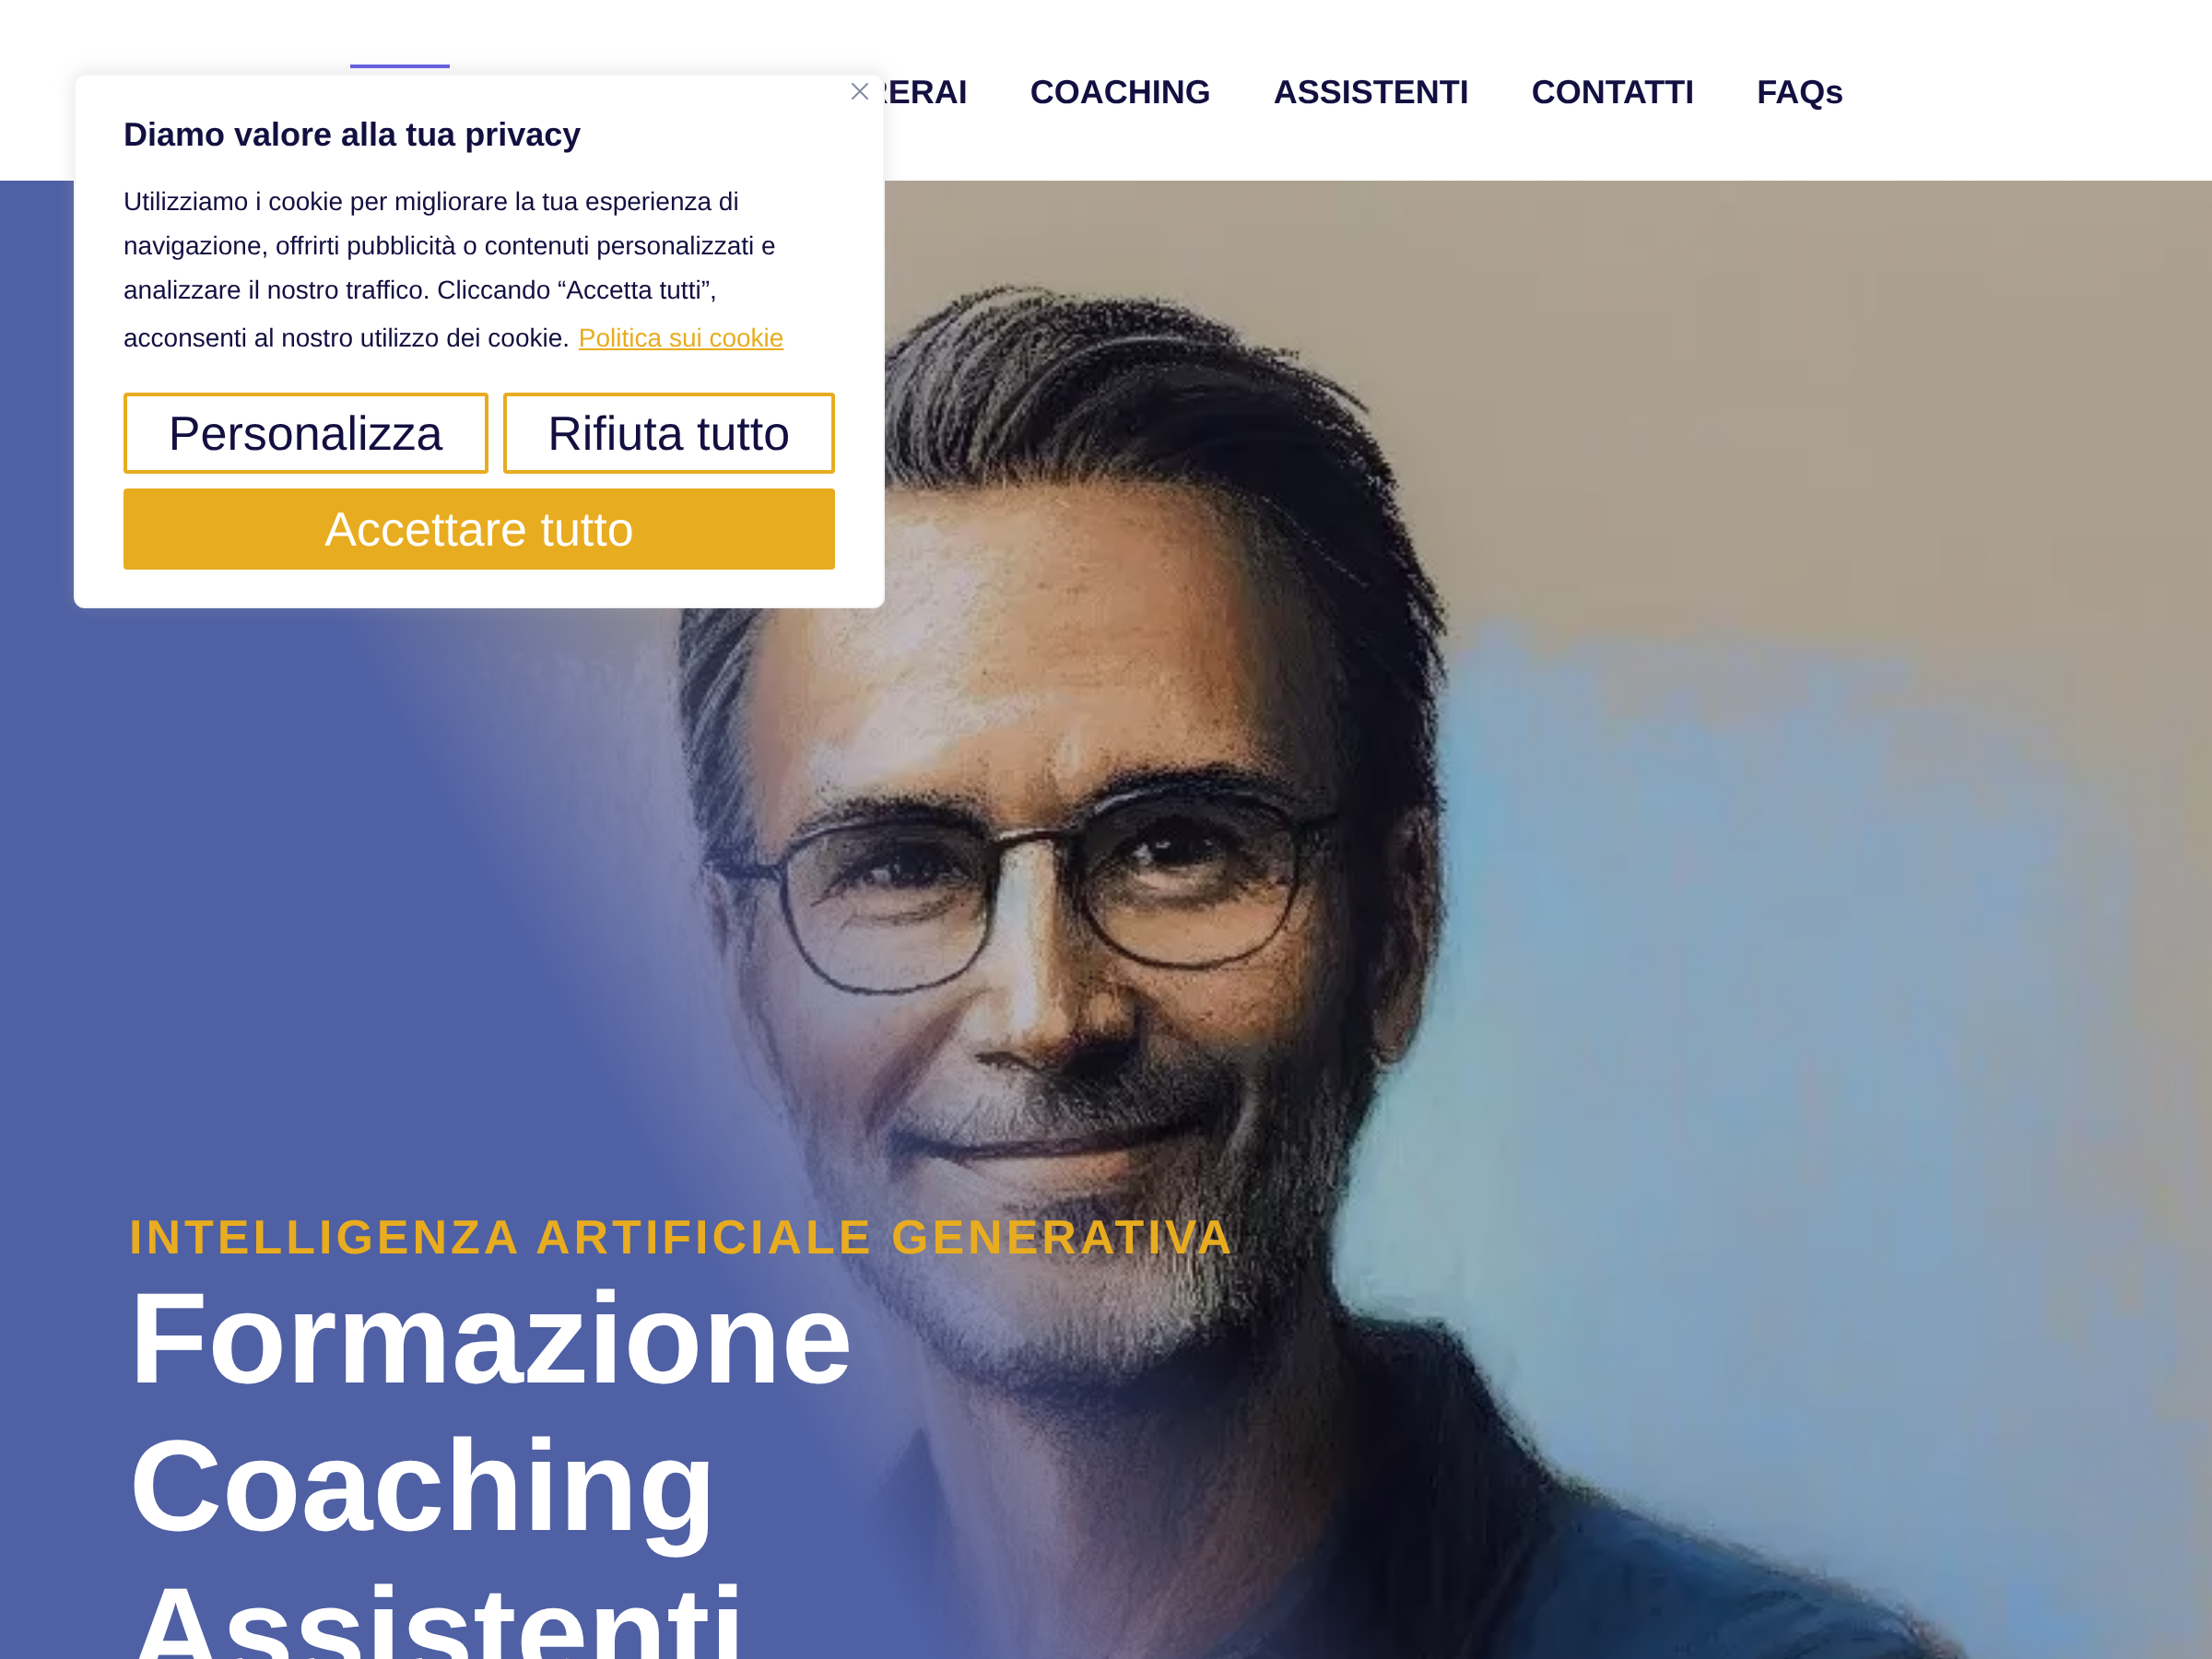Select FAQs in the navigation bar
2212x1659 pixels.
pyautogui.click(x=1799, y=92)
